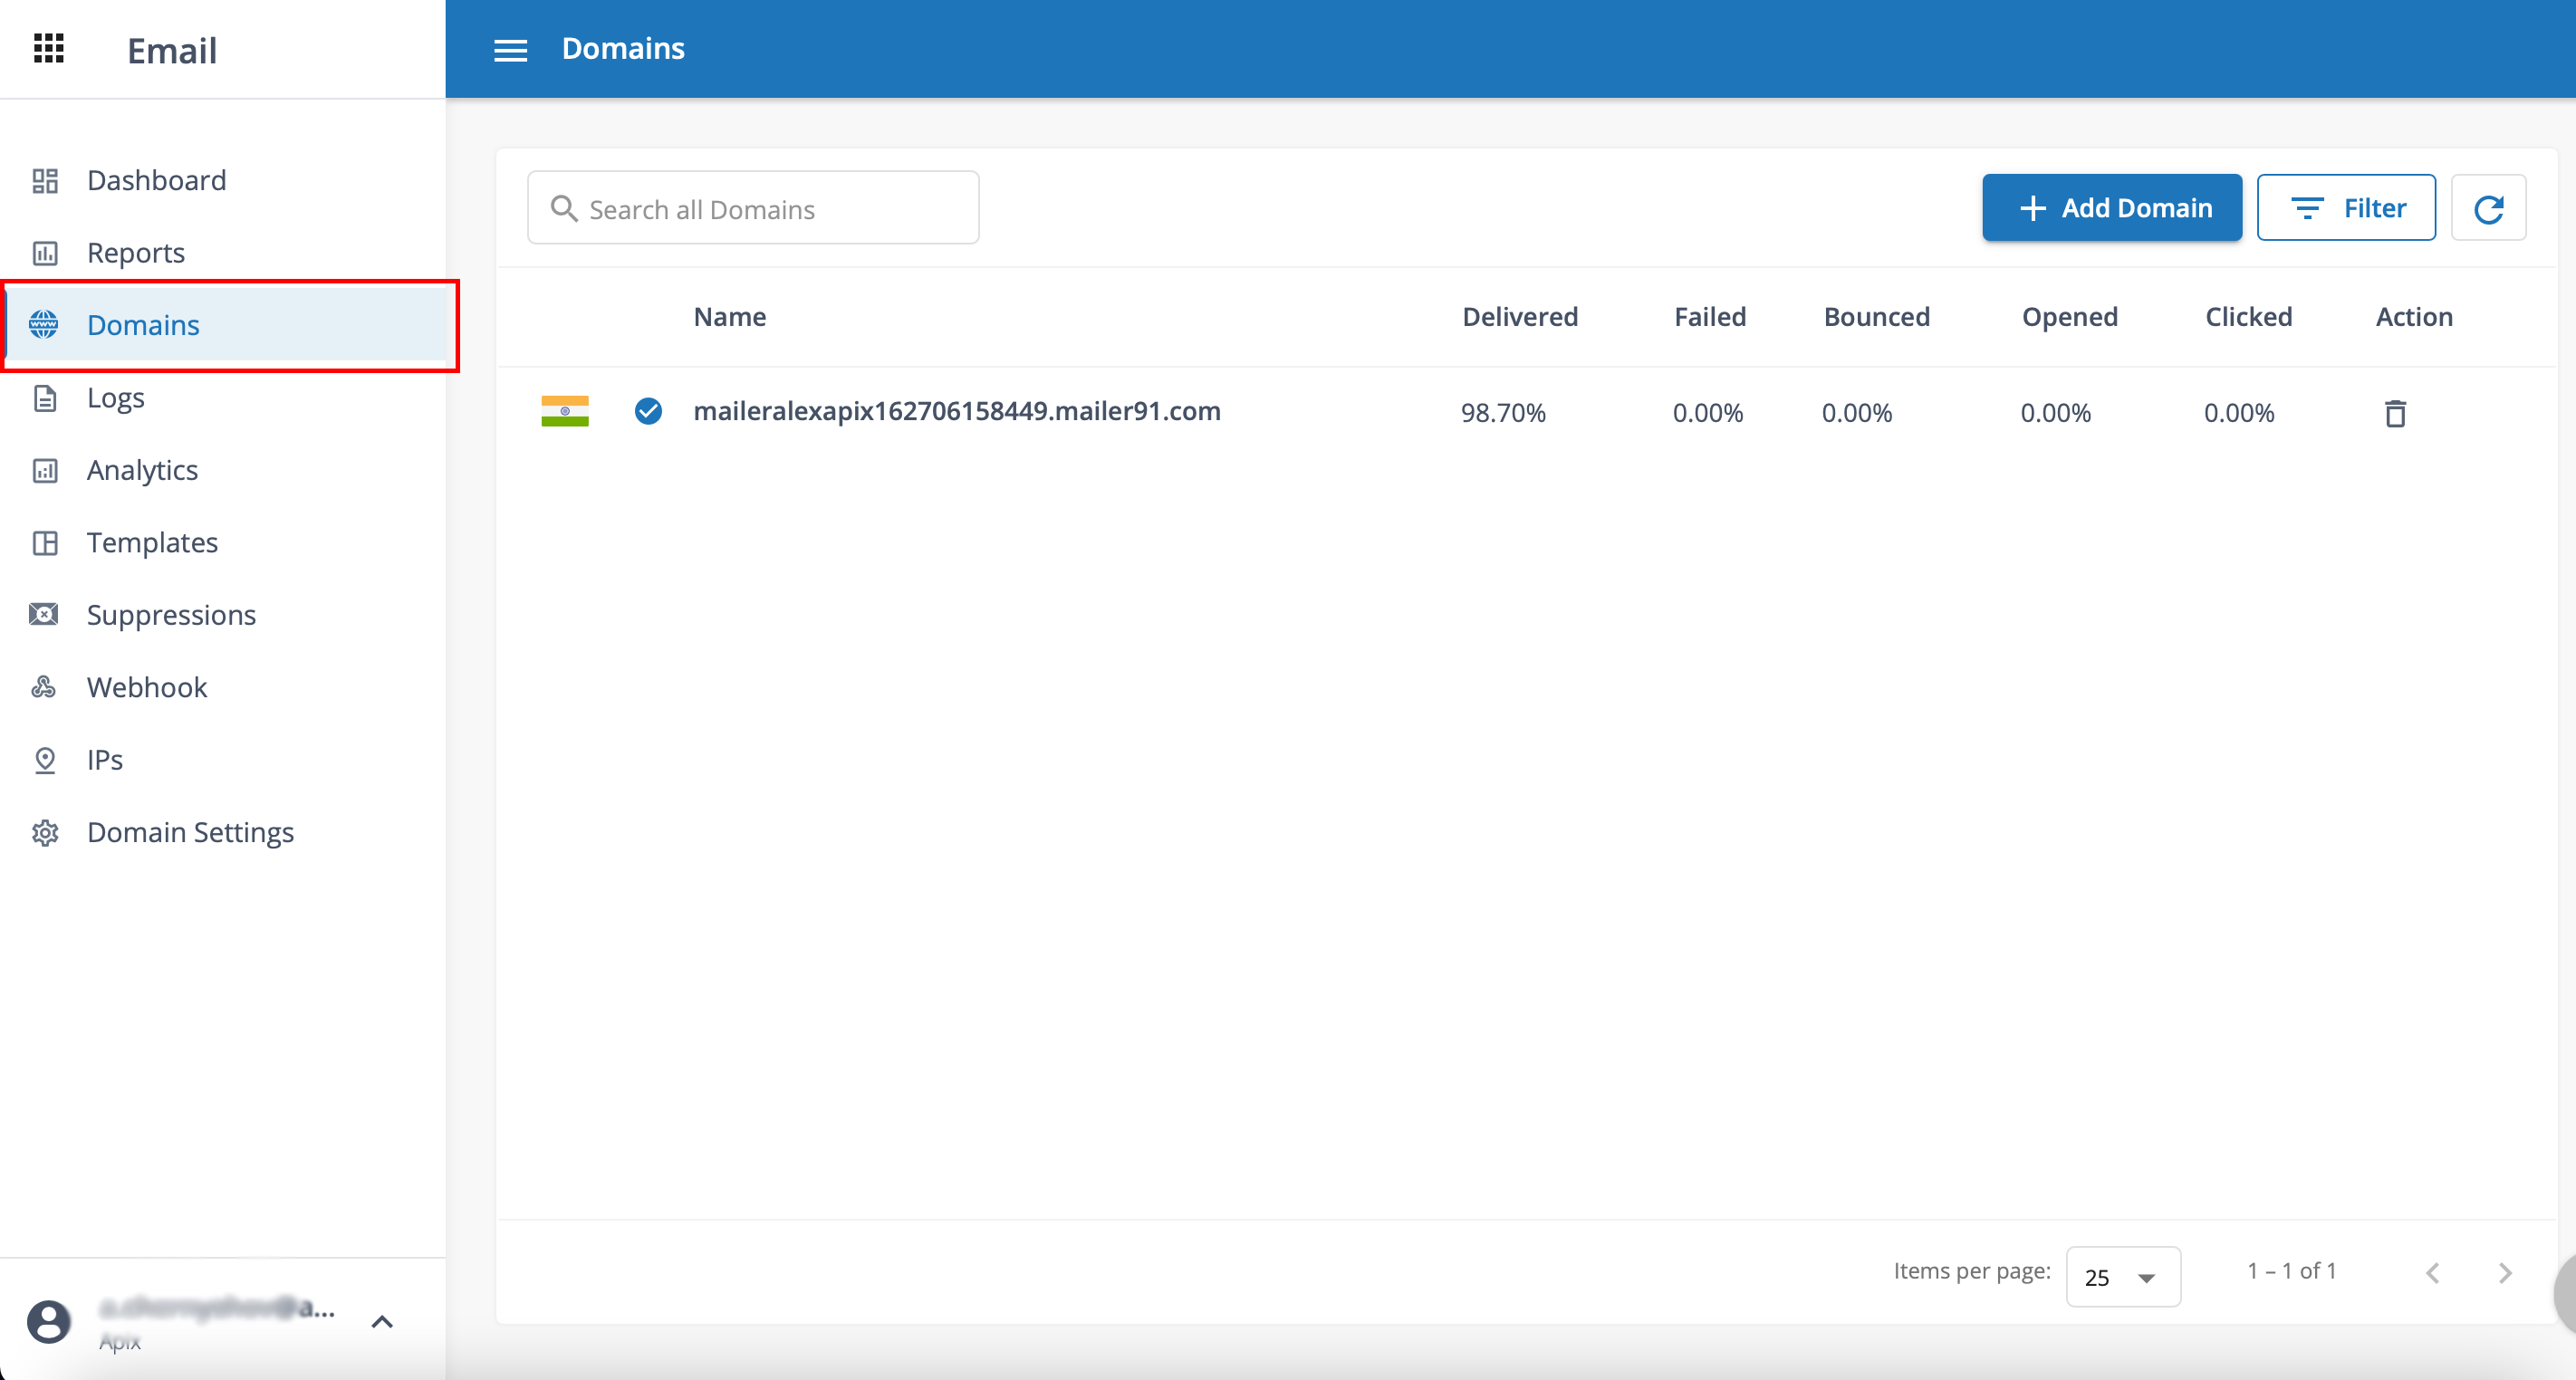Click the Analytics sidebar icon
Screen dimensions: 2576x1380
(46, 470)
